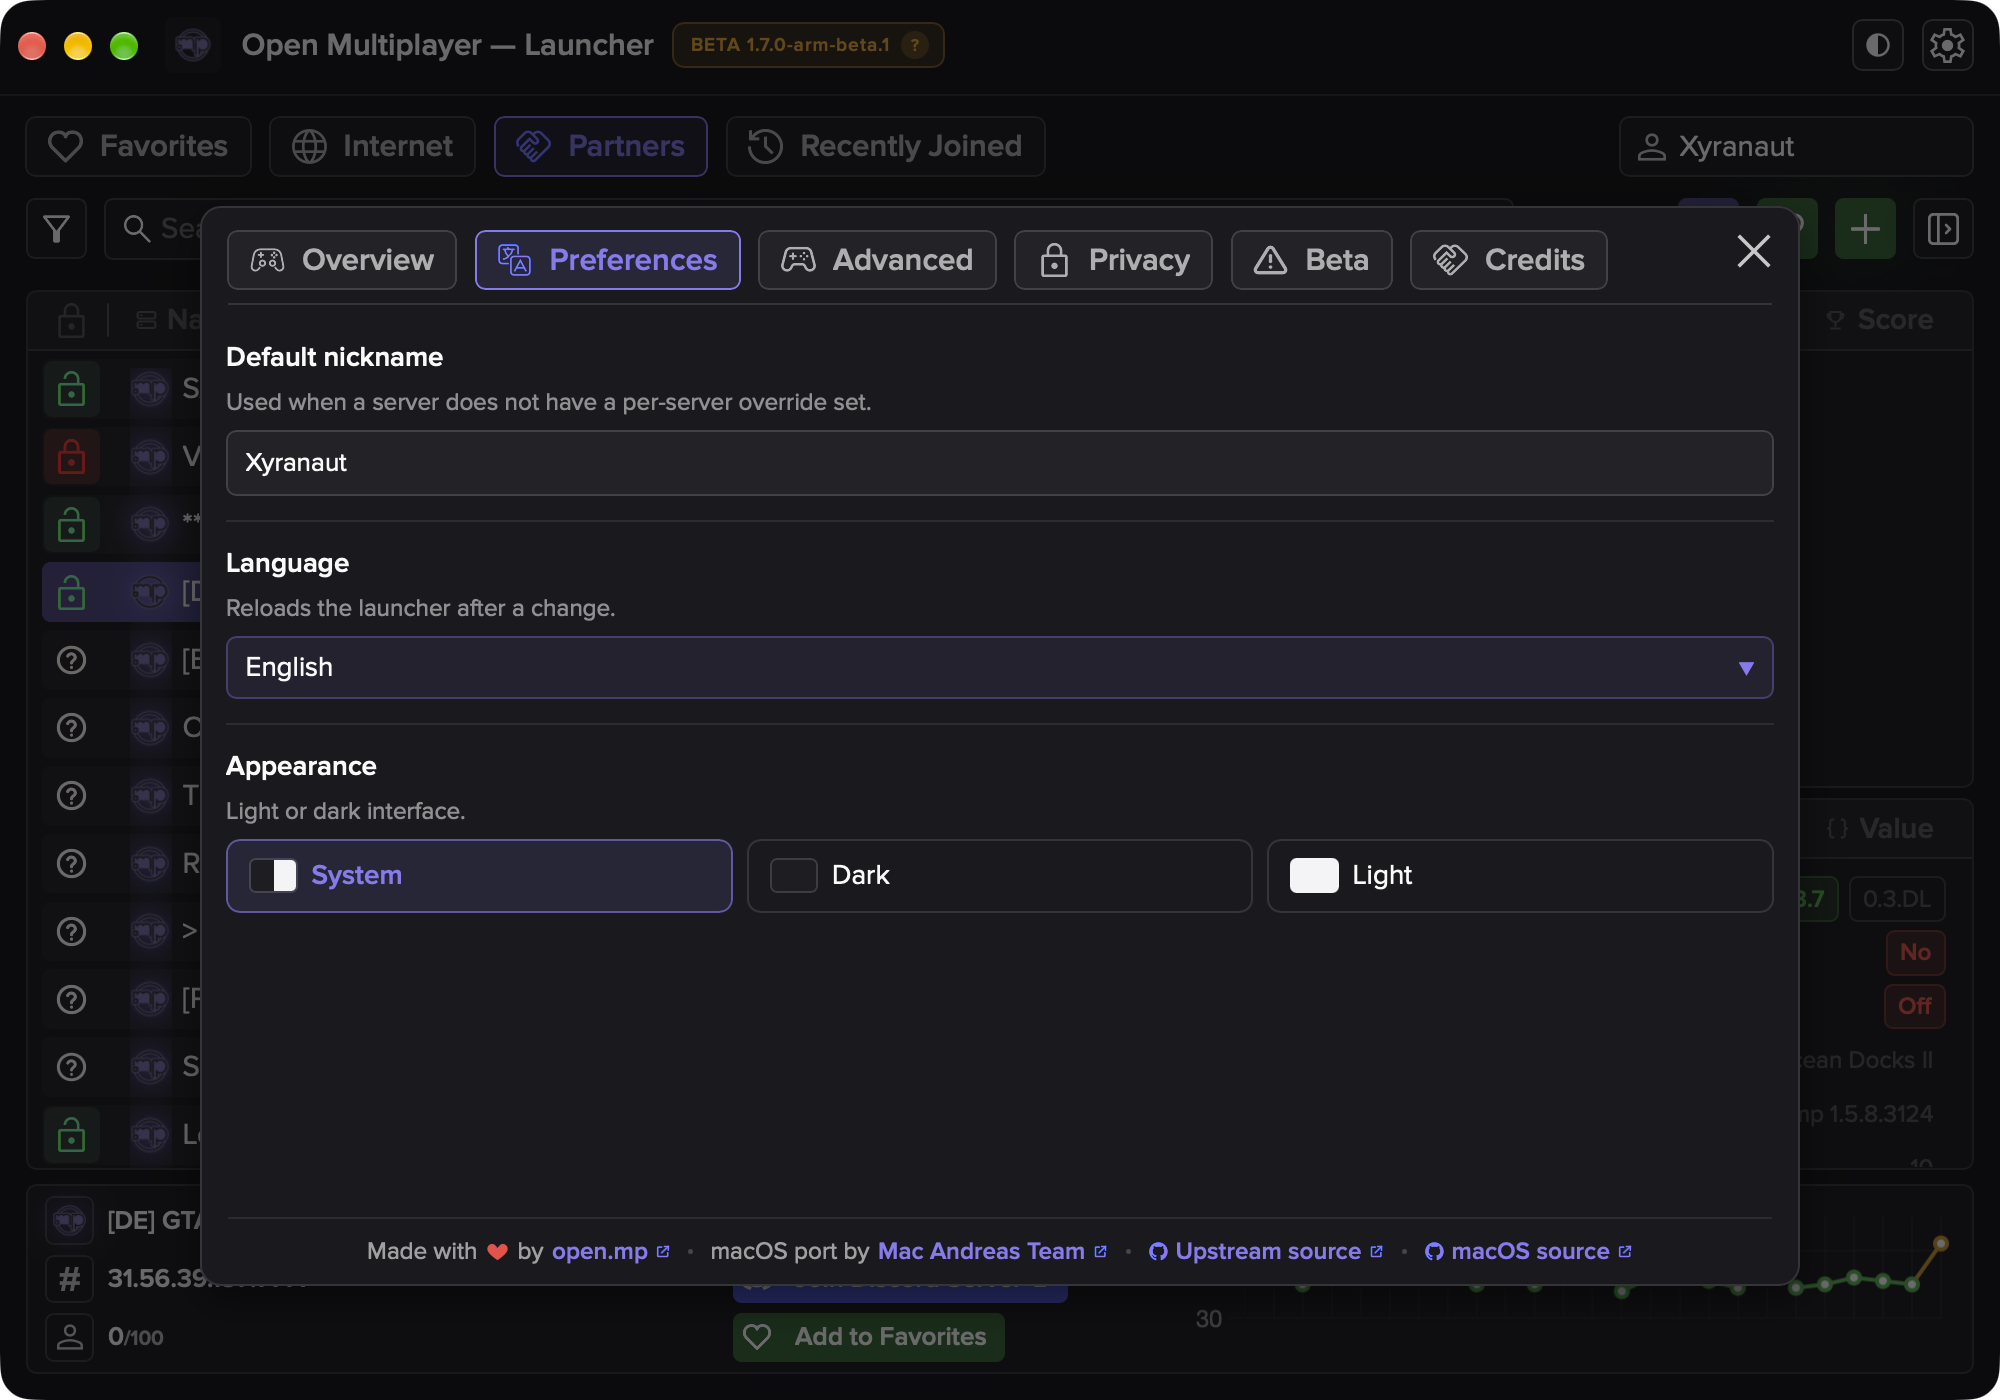
Task: Open the Language dropdown showing English
Action: 999,667
